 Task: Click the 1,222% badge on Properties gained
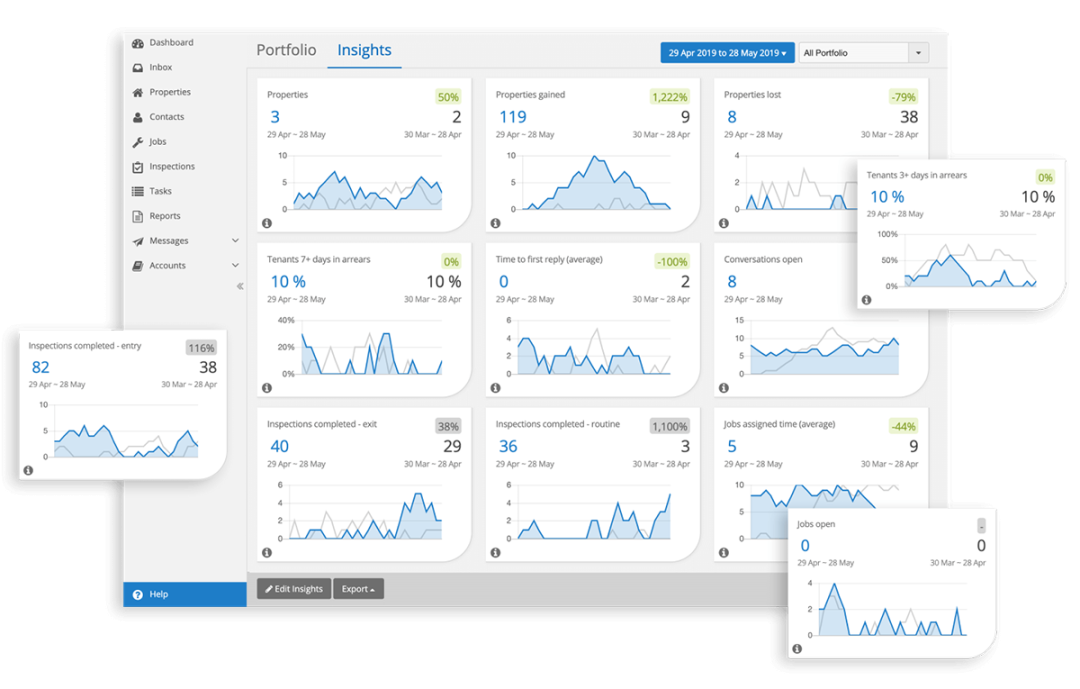click(669, 97)
